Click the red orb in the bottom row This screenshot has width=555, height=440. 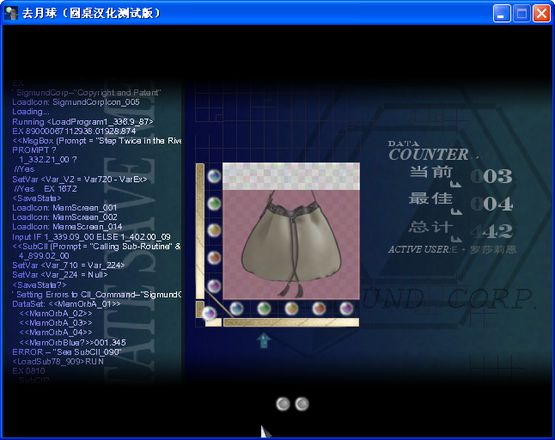pos(319,309)
